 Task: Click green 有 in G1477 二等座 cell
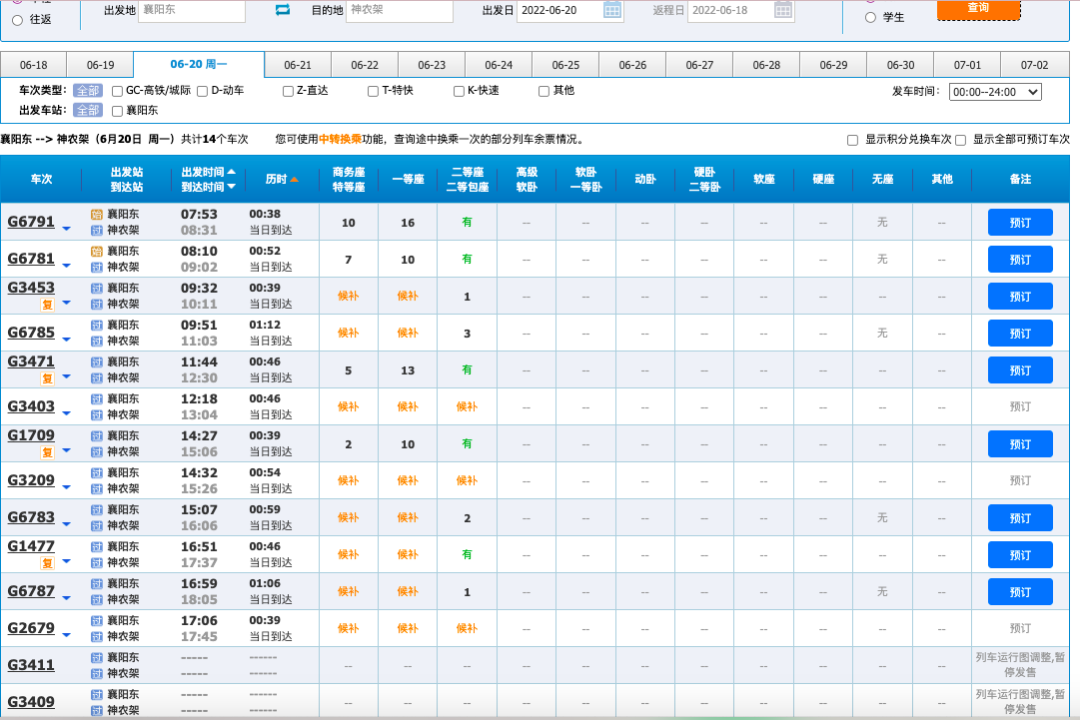(x=467, y=555)
